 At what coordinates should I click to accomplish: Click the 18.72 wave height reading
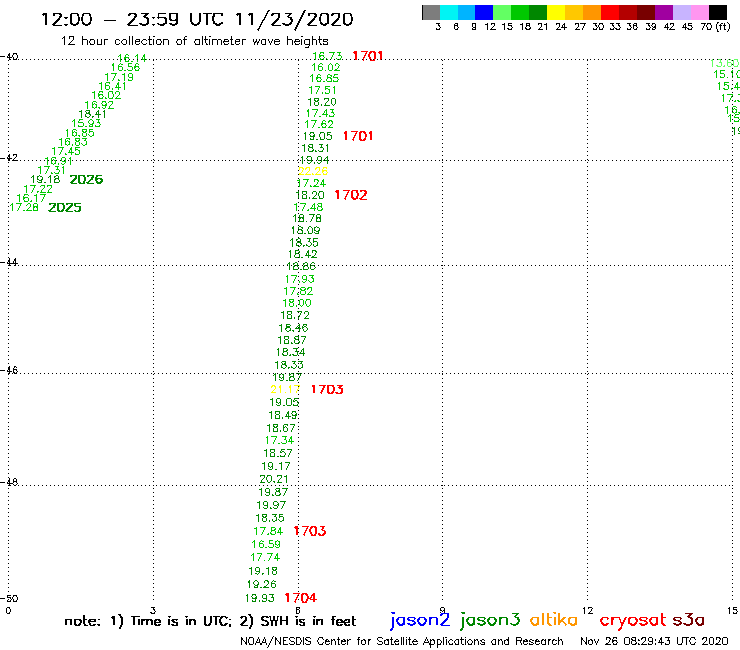(x=295, y=315)
